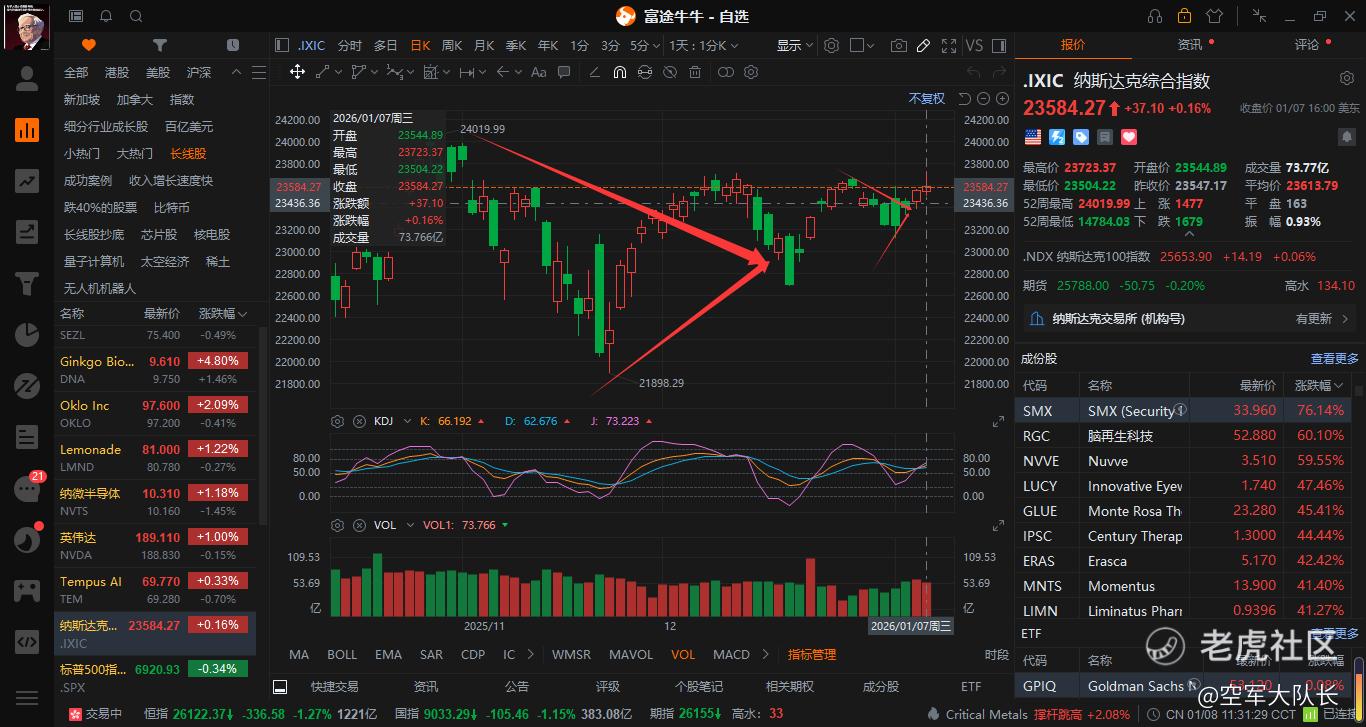
Task: Click the search magnifier icon
Action: click(x=136, y=16)
